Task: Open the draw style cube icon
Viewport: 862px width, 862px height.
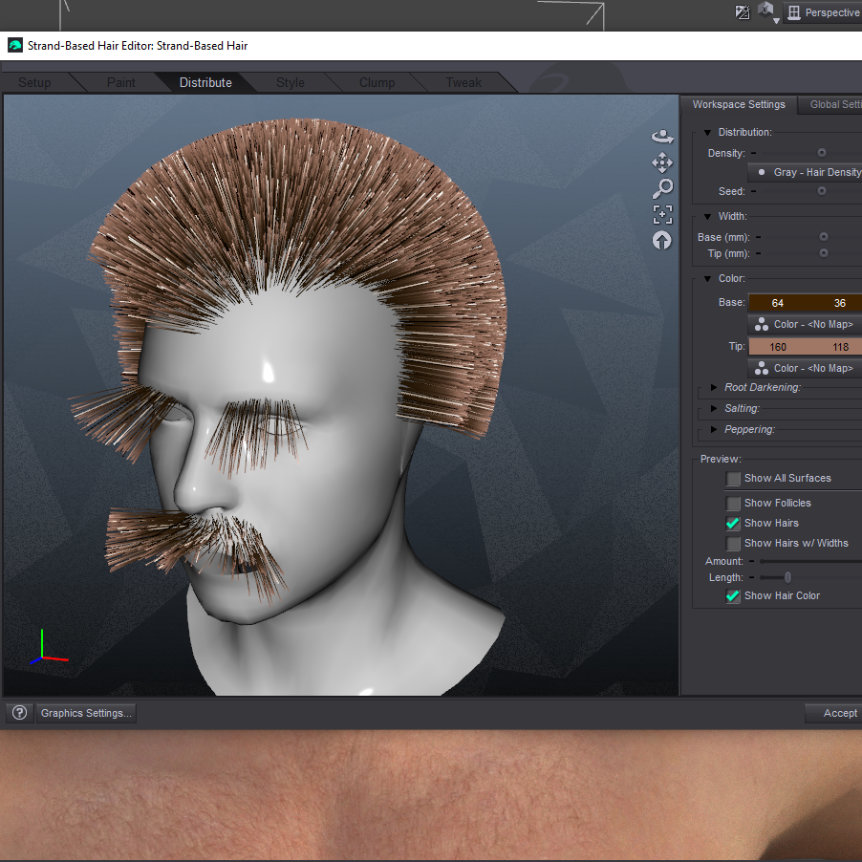Action: [766, 11]
